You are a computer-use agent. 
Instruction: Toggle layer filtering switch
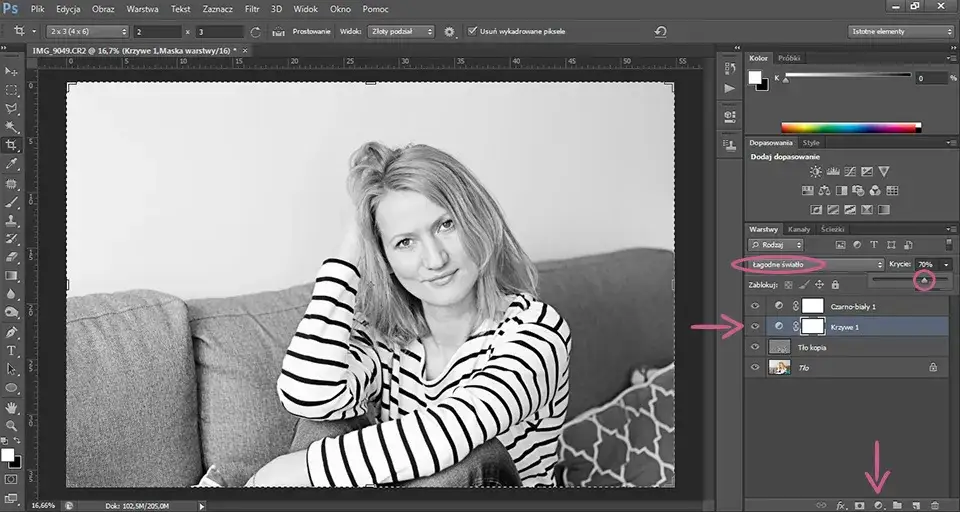949,244
